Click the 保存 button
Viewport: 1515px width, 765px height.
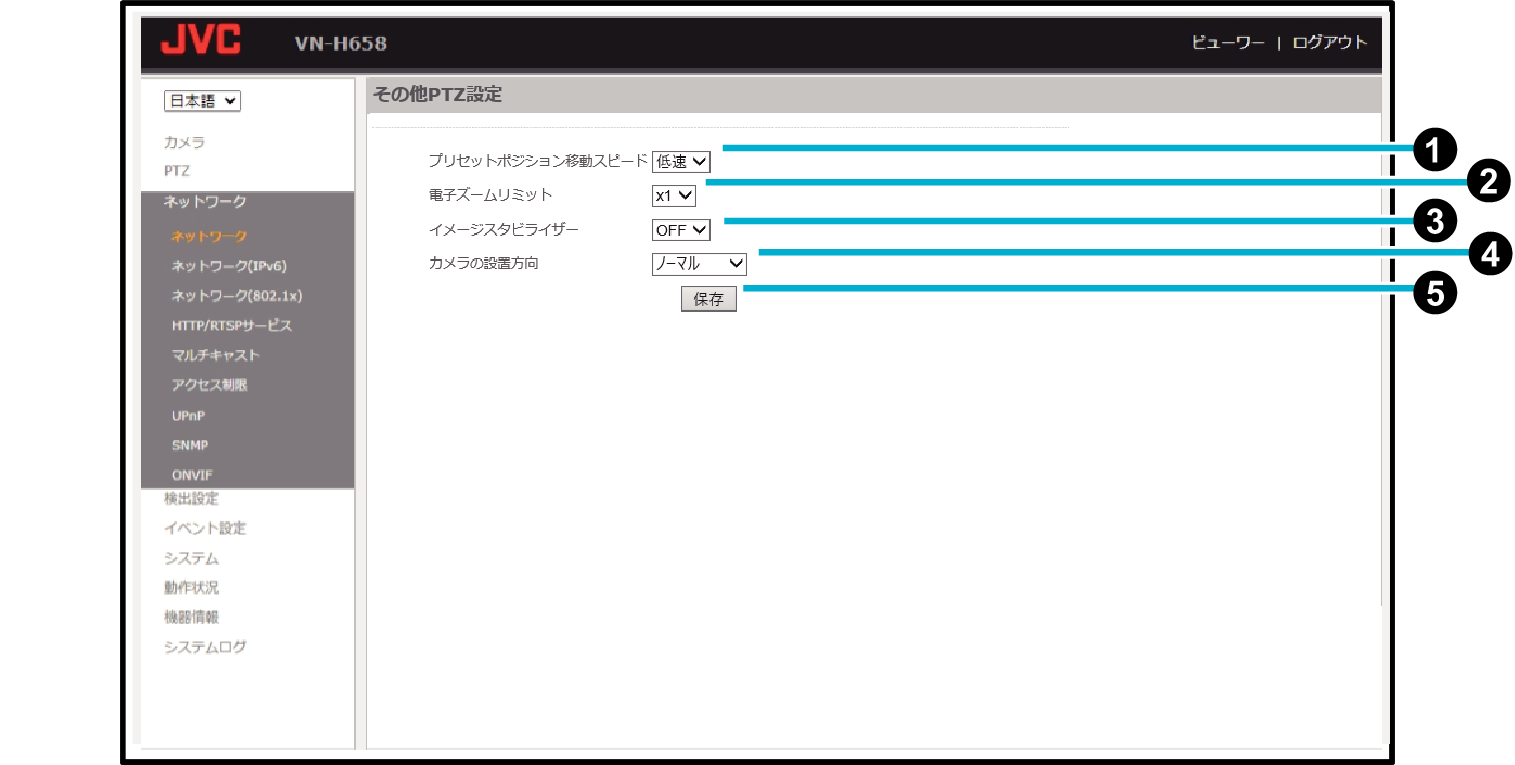pyautogui.click(x=708, y=299)
